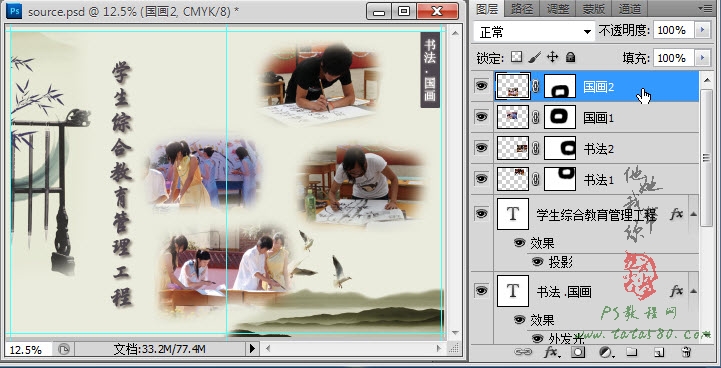Open status bar info arrow menu
Image resolution: width=721 pixels, height=368 pixels.
252,349
